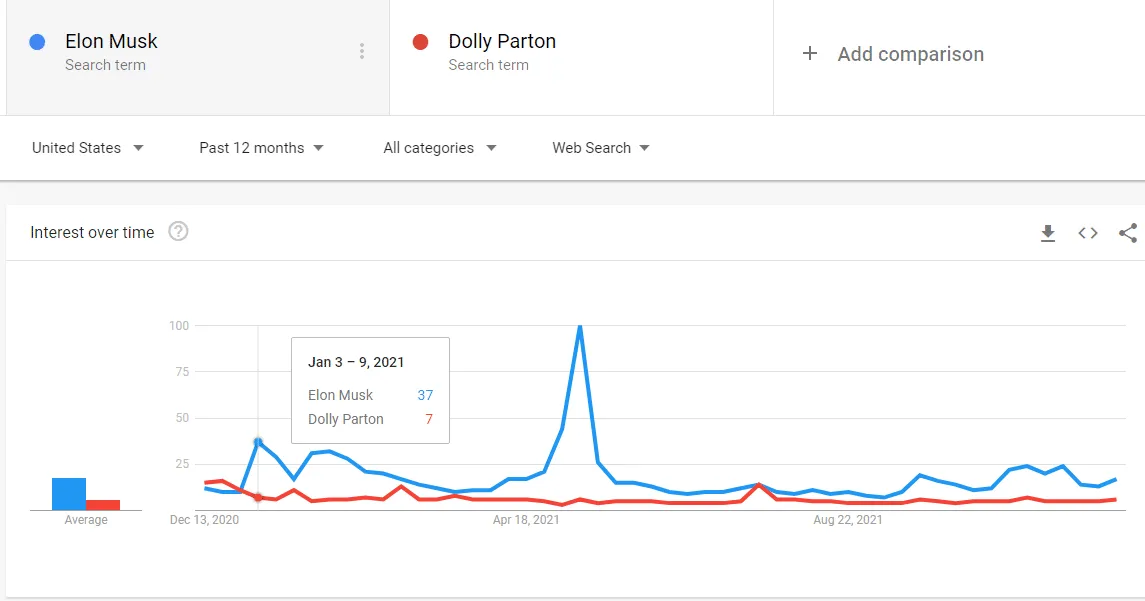
Task: Click the red Average bar
Action: coord(103,505)
